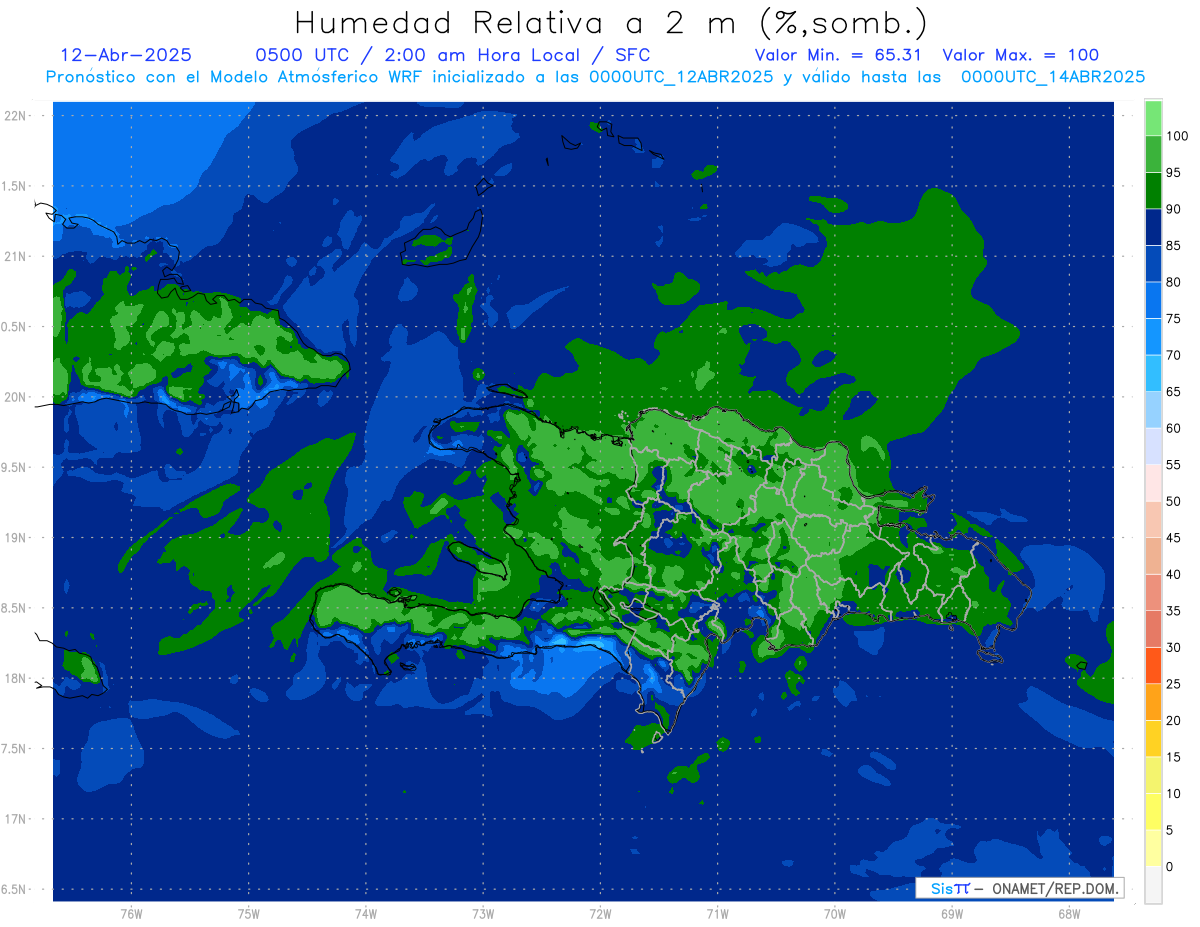Click the legend value '80'
The height and width of the screenshot is (927, 1200).
pyautogui.click(x=1174, y=282)
